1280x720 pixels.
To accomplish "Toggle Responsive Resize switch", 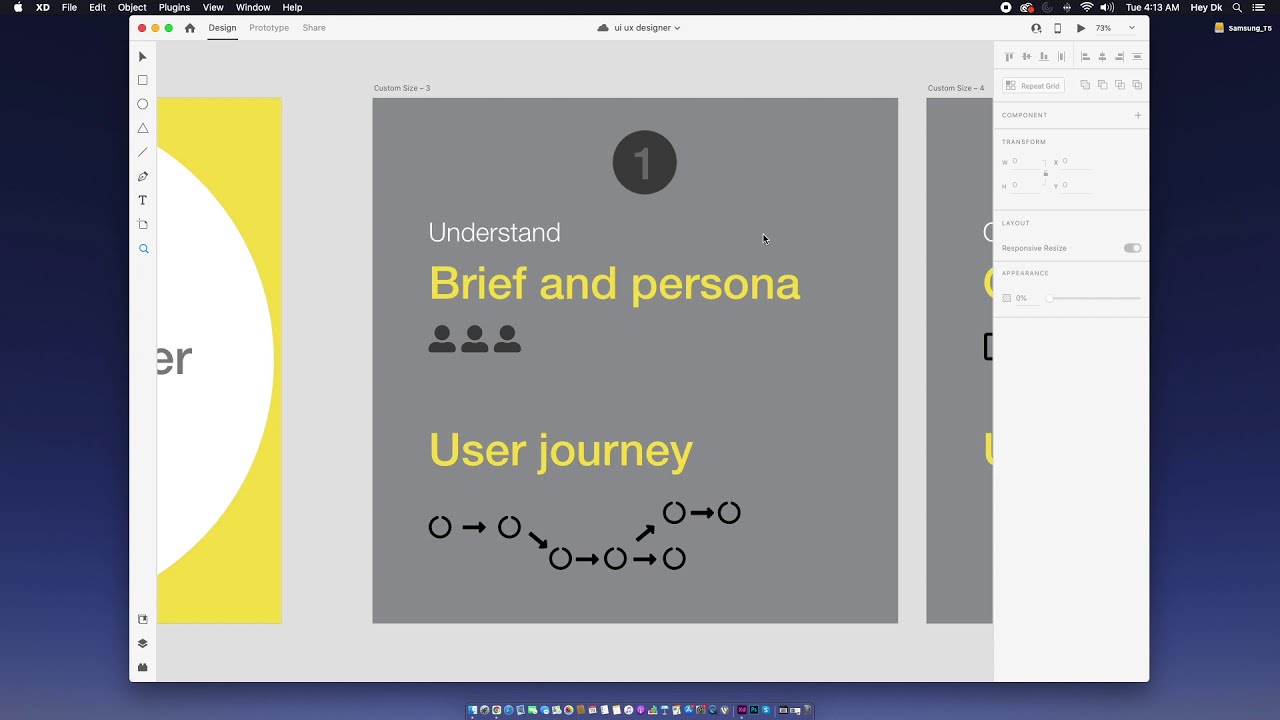I will [x=1132, y=248].
